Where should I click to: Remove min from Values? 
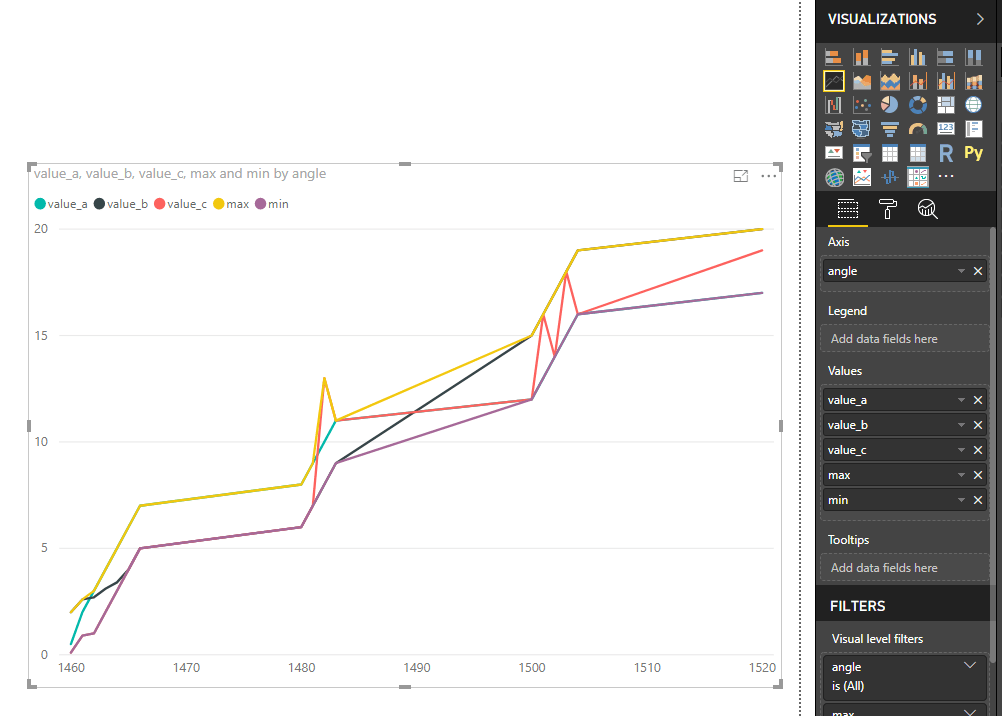point(978,500)
